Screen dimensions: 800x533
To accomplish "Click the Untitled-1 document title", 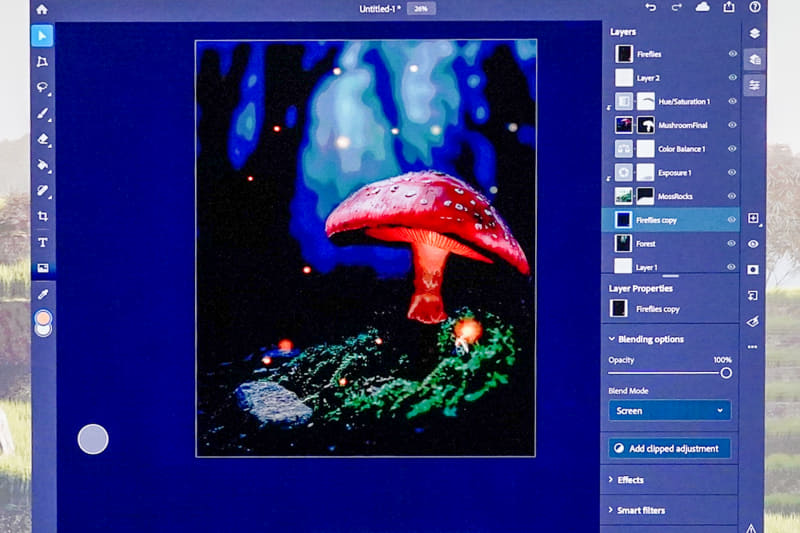I will [x=380, y=9].
